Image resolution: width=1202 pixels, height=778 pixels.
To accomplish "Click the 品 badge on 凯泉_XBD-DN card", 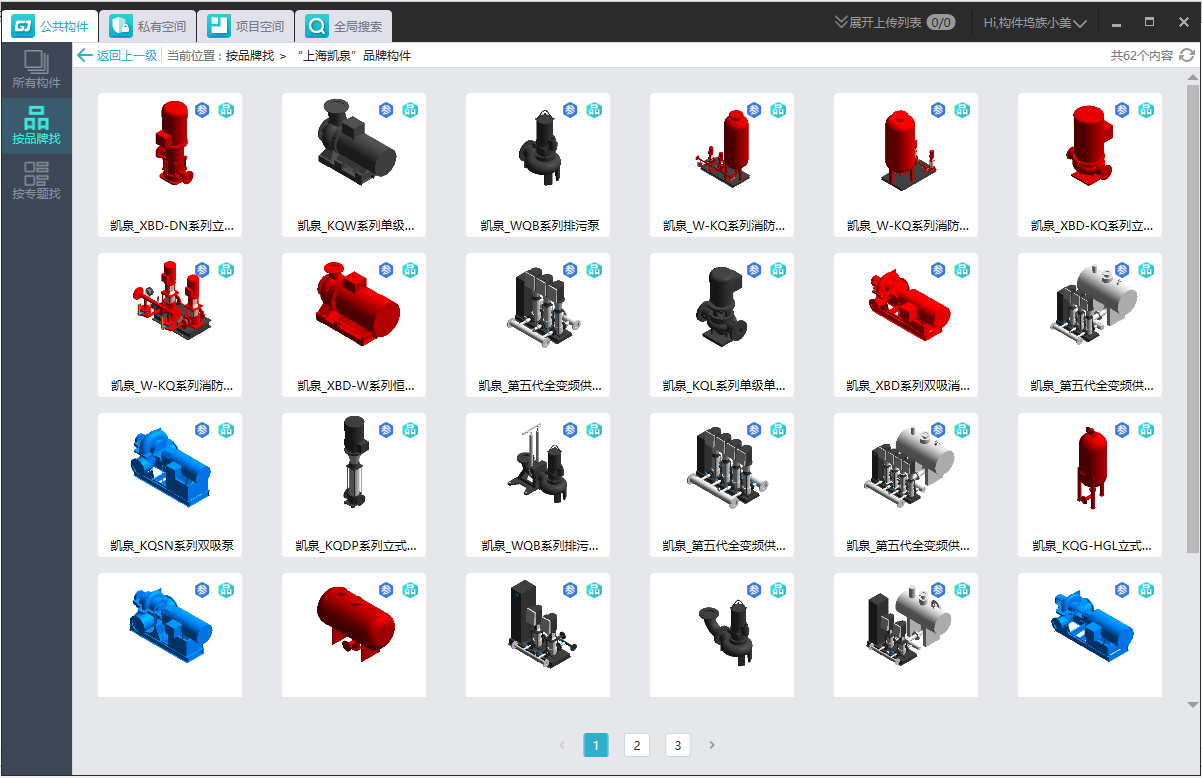I will click(x=226, y=110).
